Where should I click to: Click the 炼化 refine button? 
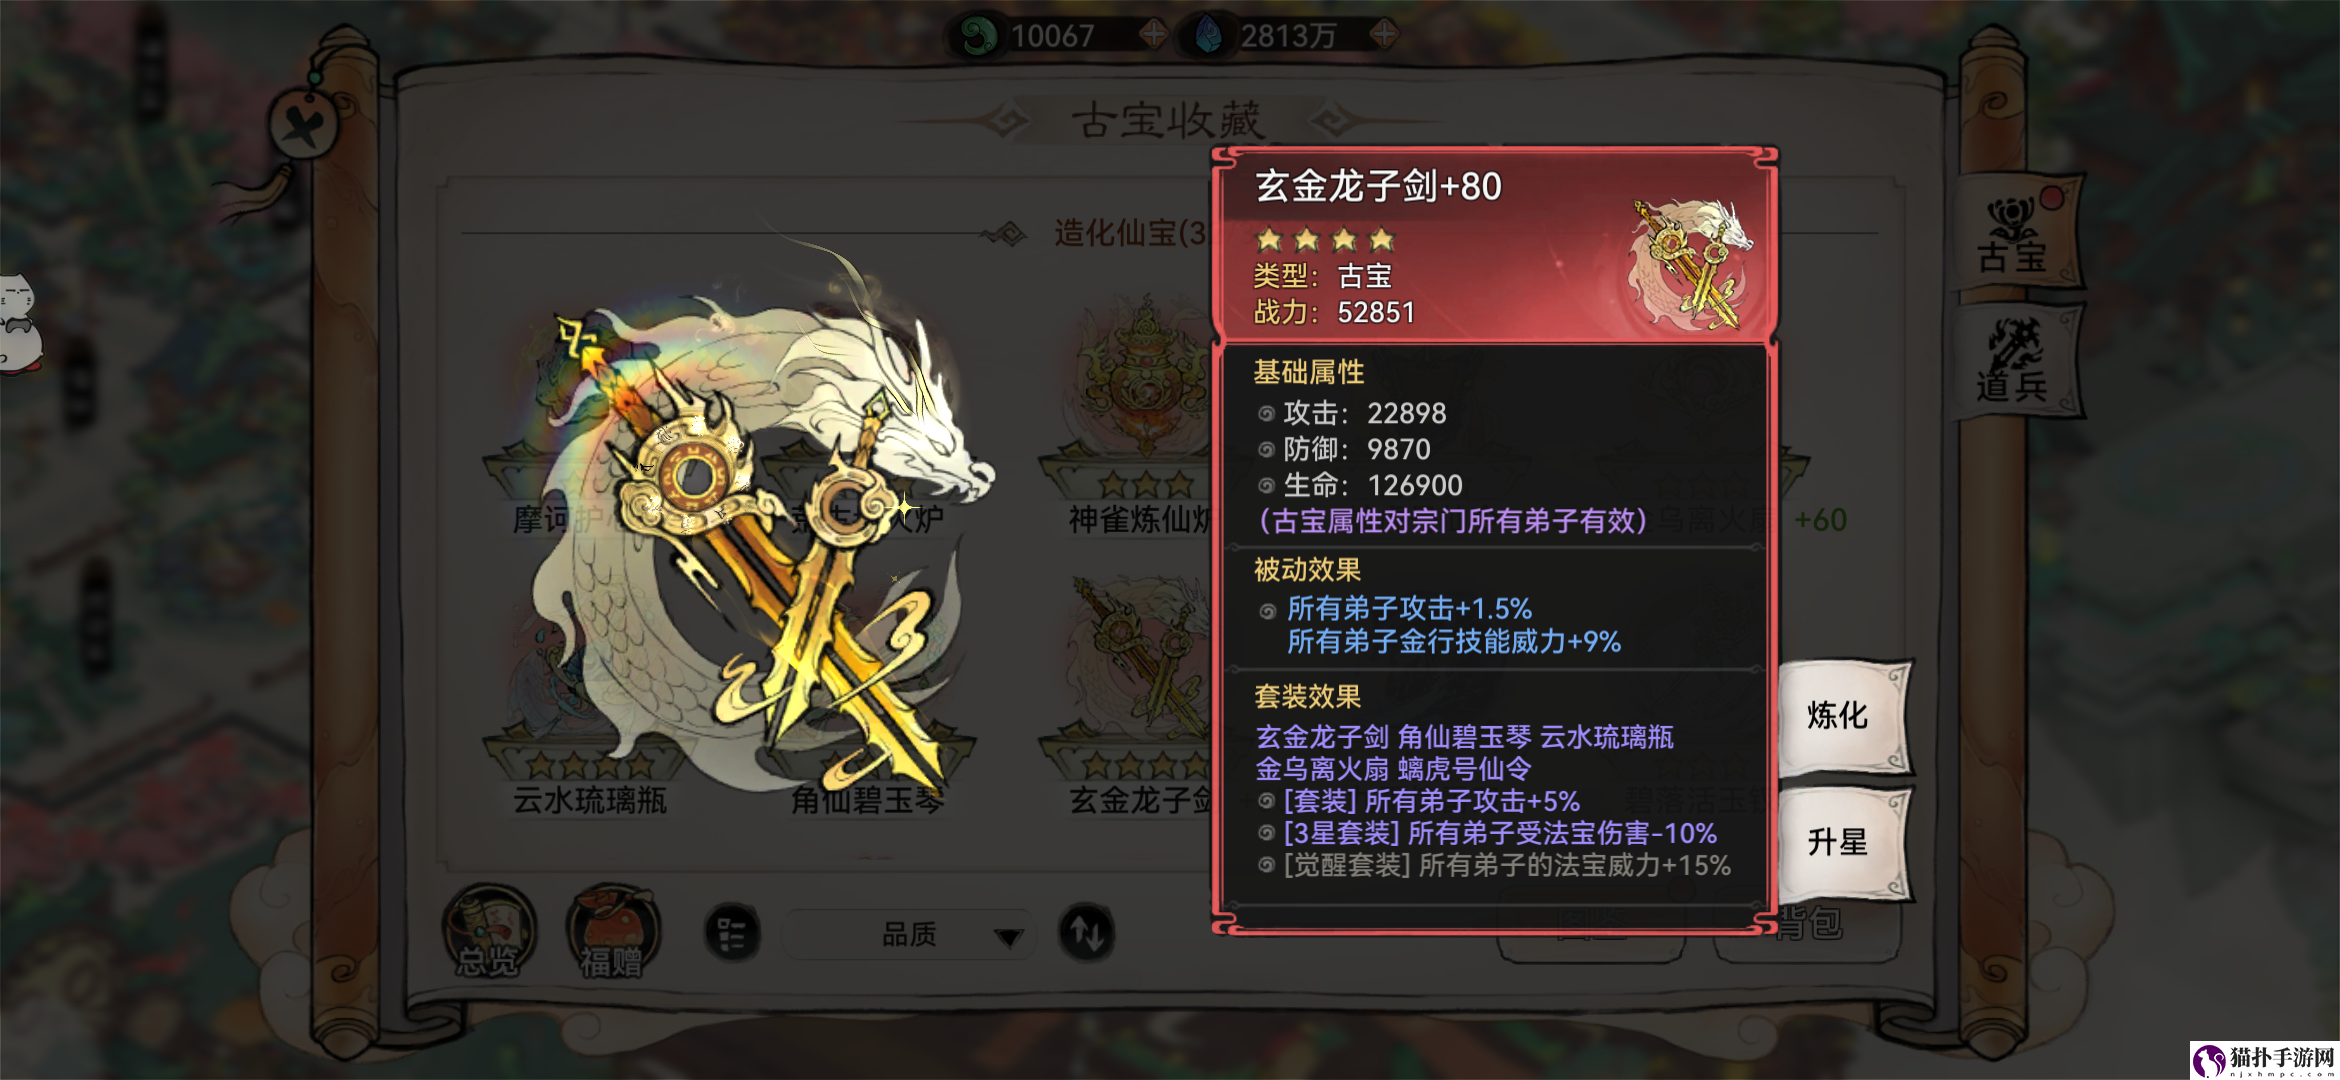[x=1840, y=716]
